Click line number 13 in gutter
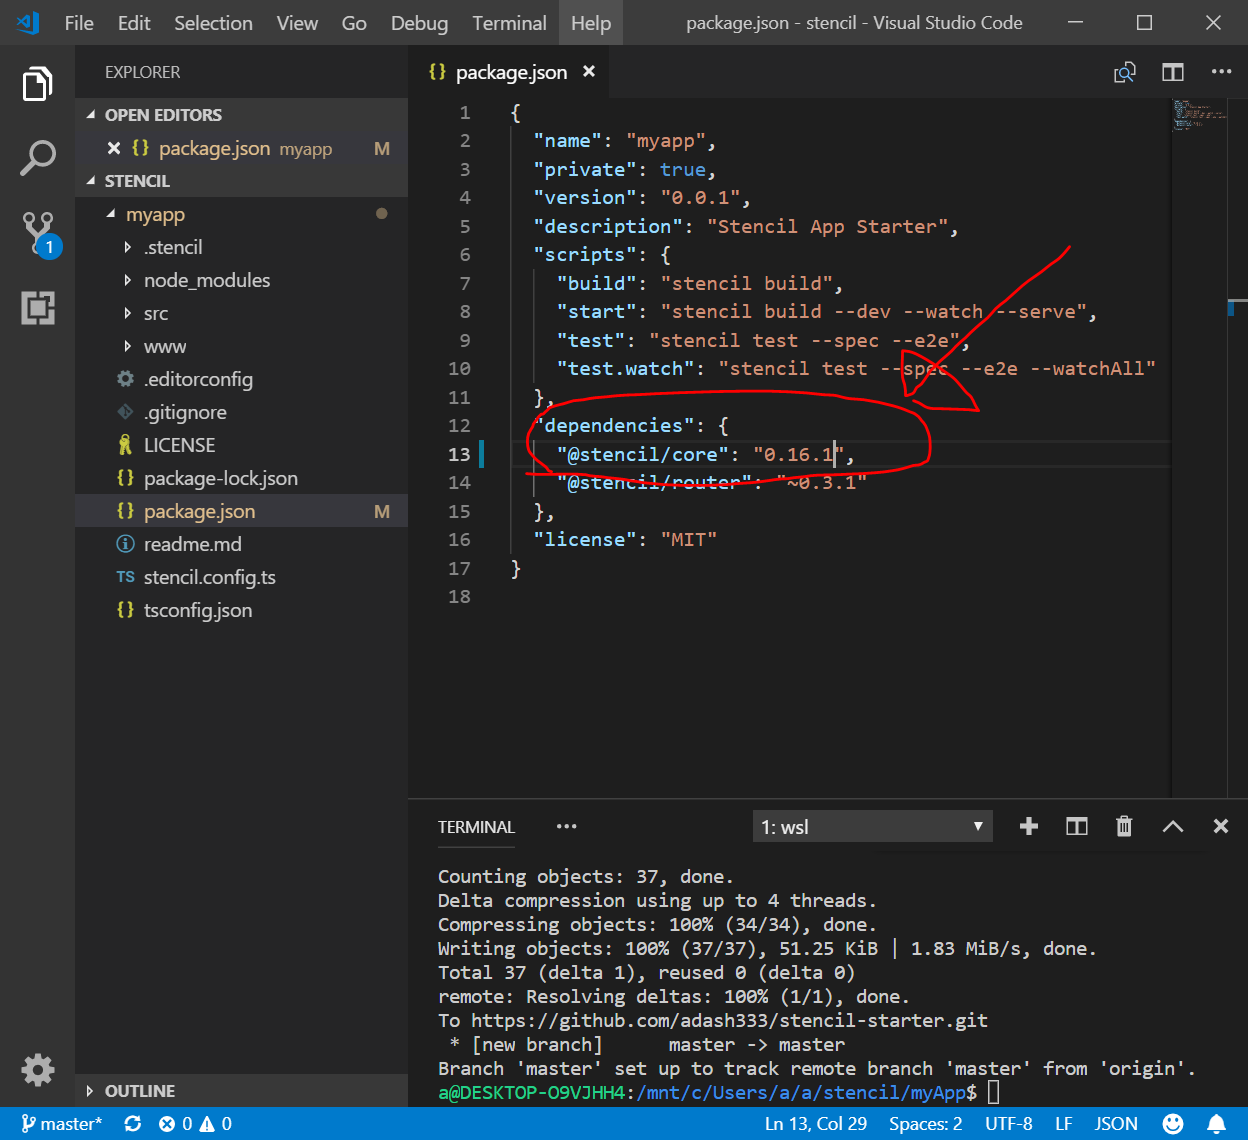Viewport: 1248px width, 1140px height. tap(459, 454)
